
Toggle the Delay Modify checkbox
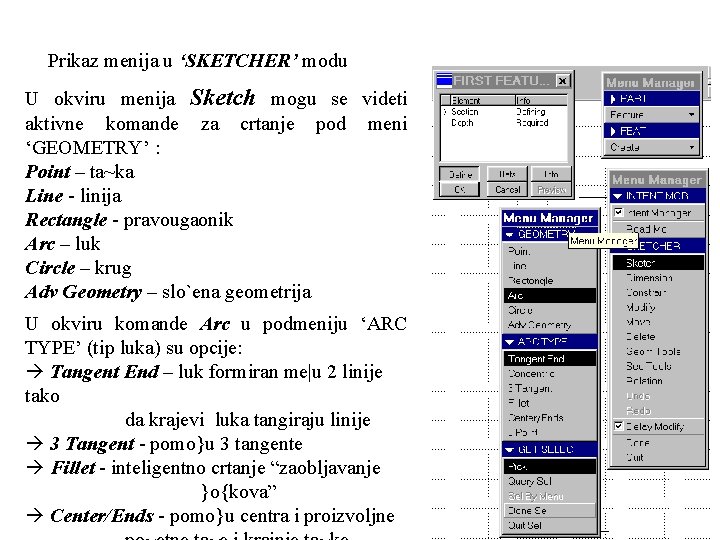pos(618,426)
